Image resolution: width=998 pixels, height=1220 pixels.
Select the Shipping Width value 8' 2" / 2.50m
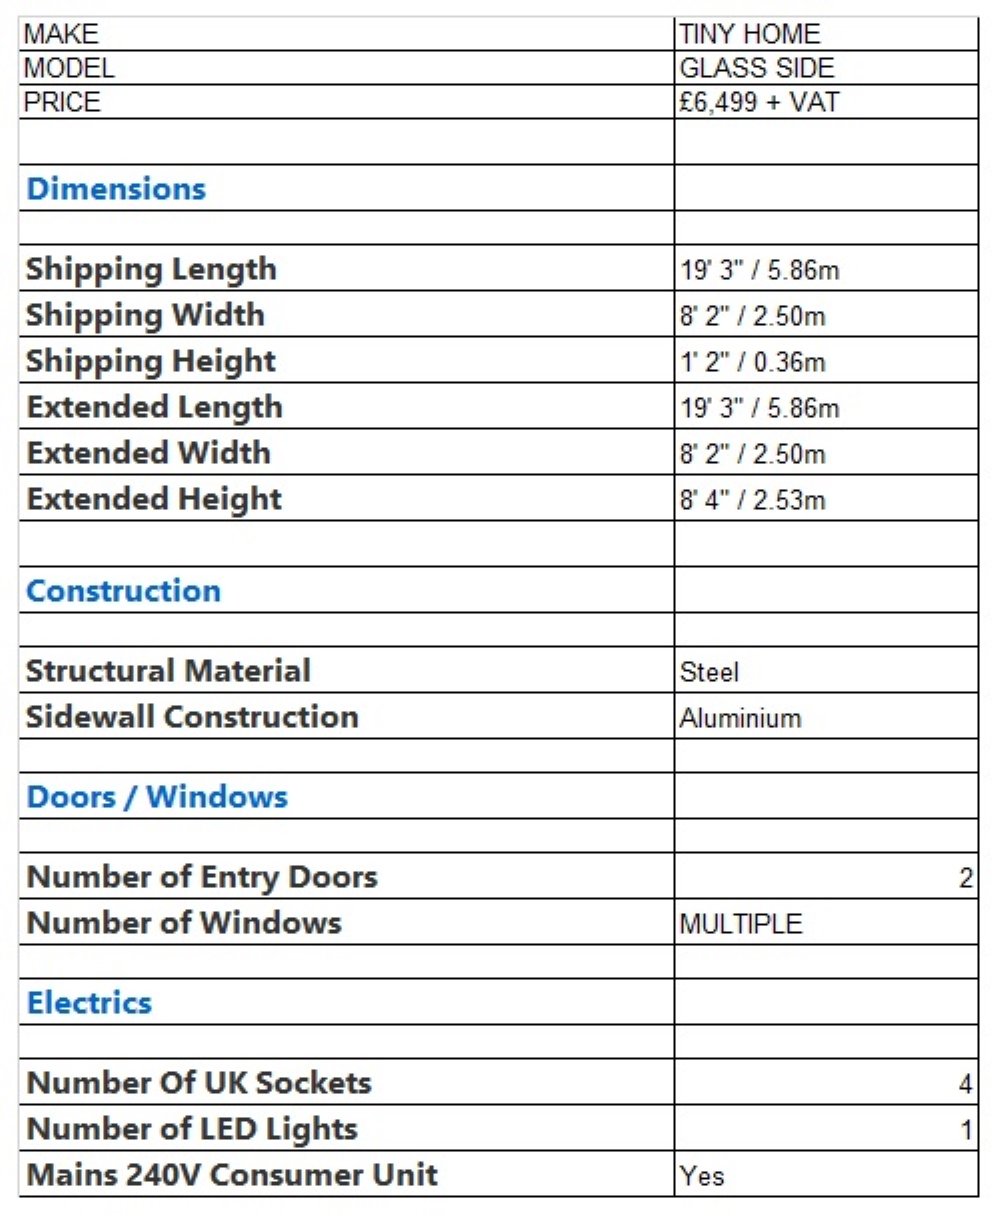pyautogui.click(x=753, y=317)
